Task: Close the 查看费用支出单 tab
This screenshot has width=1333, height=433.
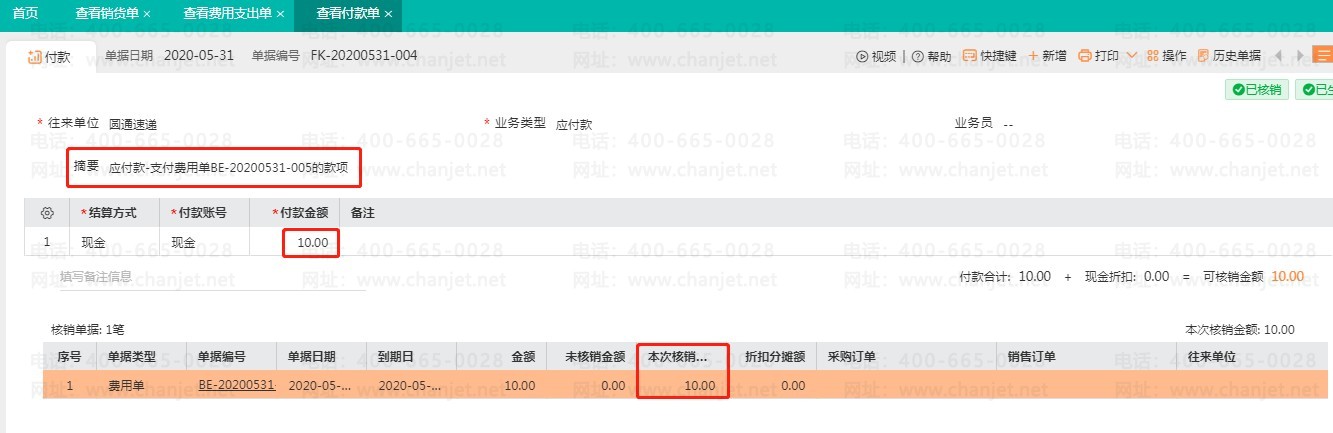Action: pyautogui.click(x=280, y=14)
